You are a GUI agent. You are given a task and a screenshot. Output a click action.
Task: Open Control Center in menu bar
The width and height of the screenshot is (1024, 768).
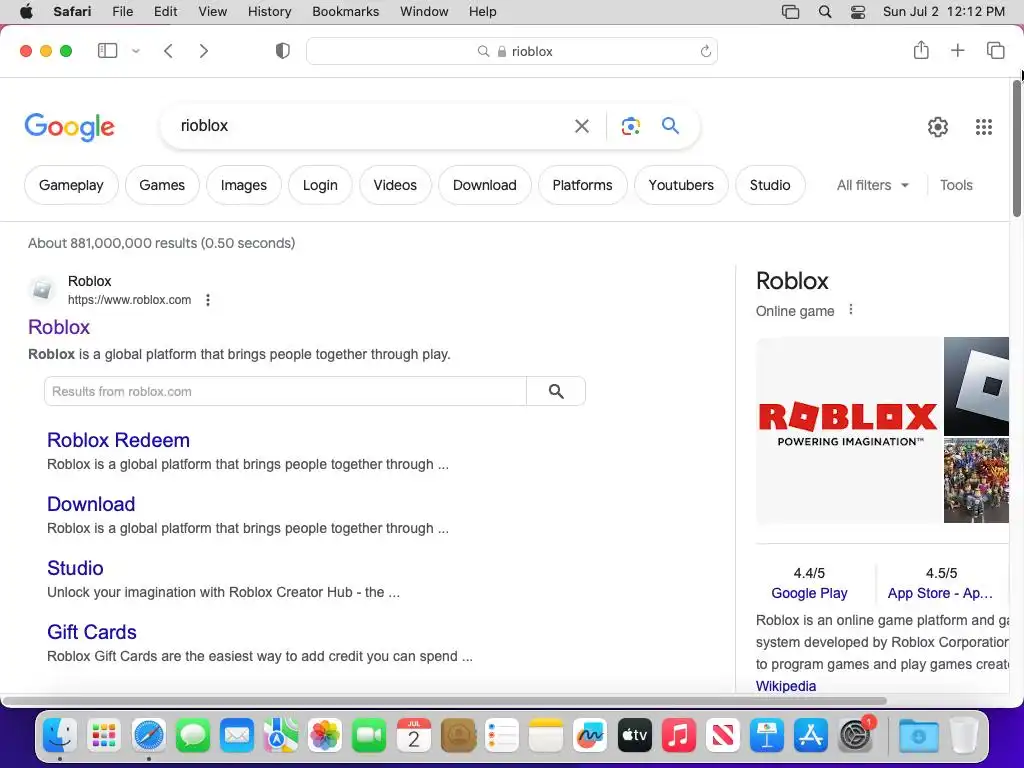(857, 12)
